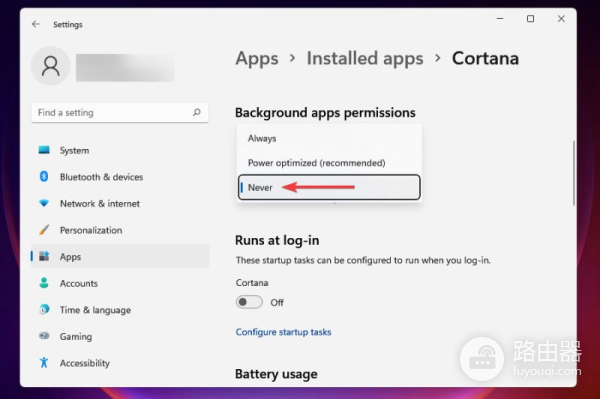Open Configure startup tasks link

pyautogui.click(x=283, y=332)
